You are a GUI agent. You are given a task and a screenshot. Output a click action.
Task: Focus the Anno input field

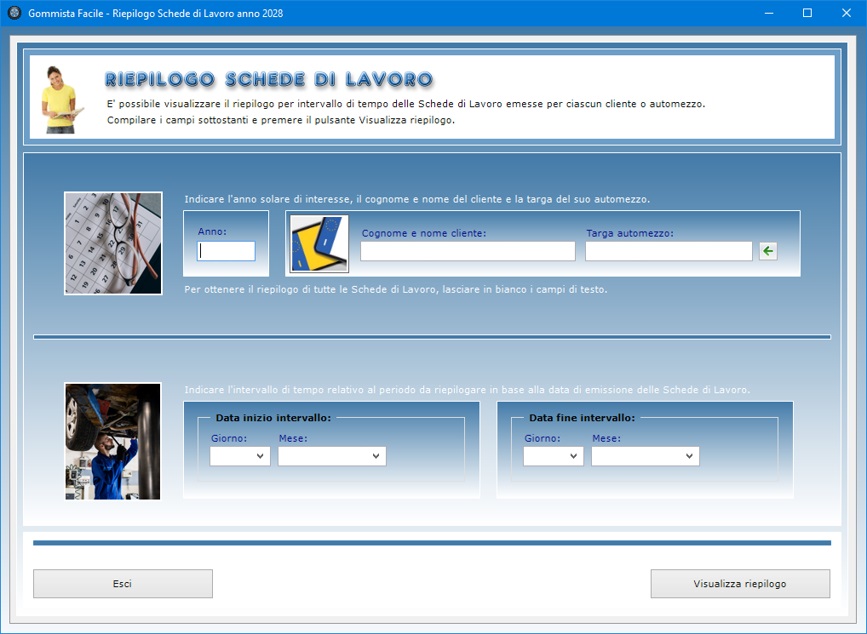[x=226, y=251]
